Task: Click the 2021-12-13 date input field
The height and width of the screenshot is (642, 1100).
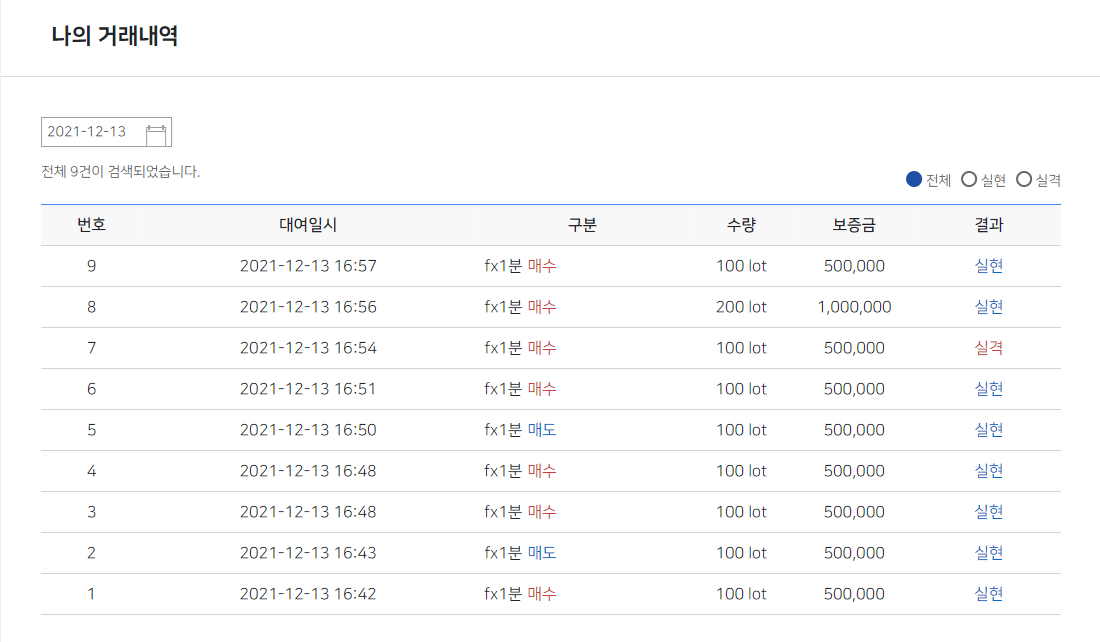Action: [x=107, y=132]
